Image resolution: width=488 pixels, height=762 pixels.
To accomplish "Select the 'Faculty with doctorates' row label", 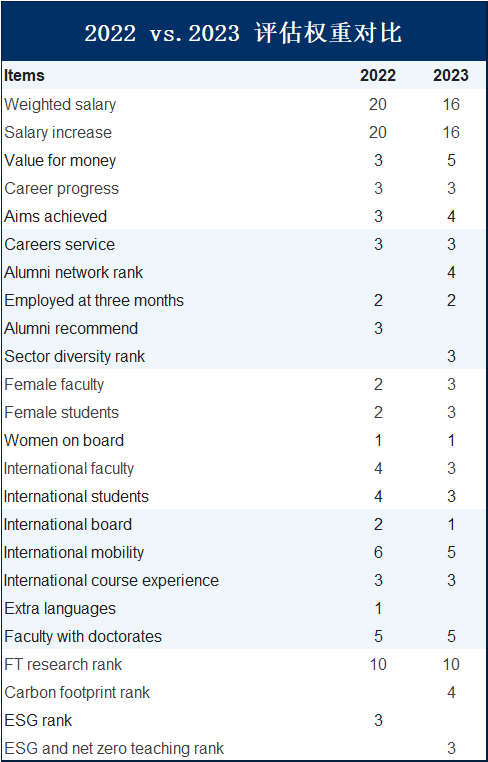I will tap(83, 636).
